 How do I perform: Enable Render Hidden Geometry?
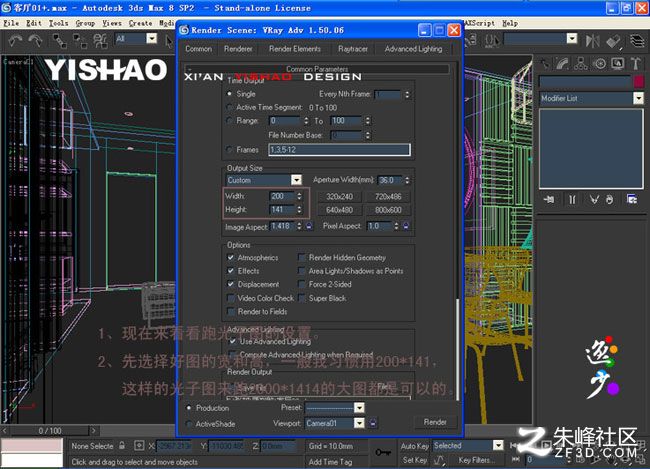[302, 258]
